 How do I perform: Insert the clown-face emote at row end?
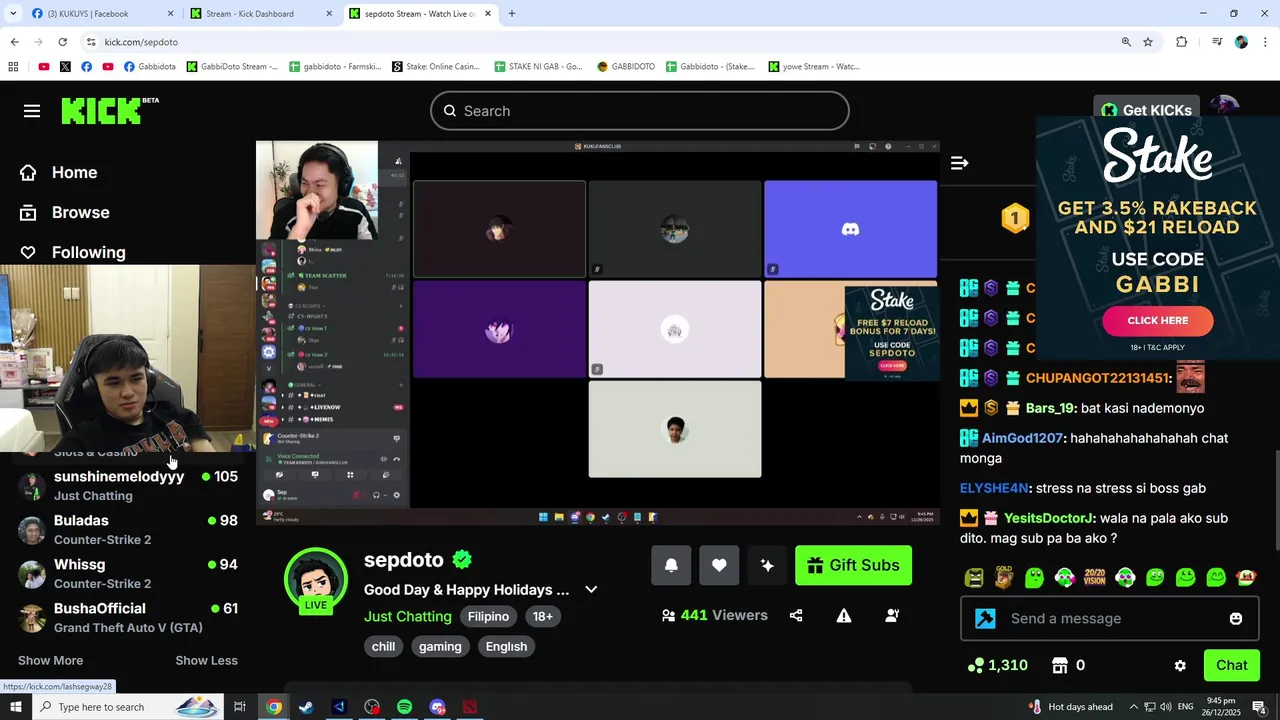pyautogui.click(x=1246, y=577)
